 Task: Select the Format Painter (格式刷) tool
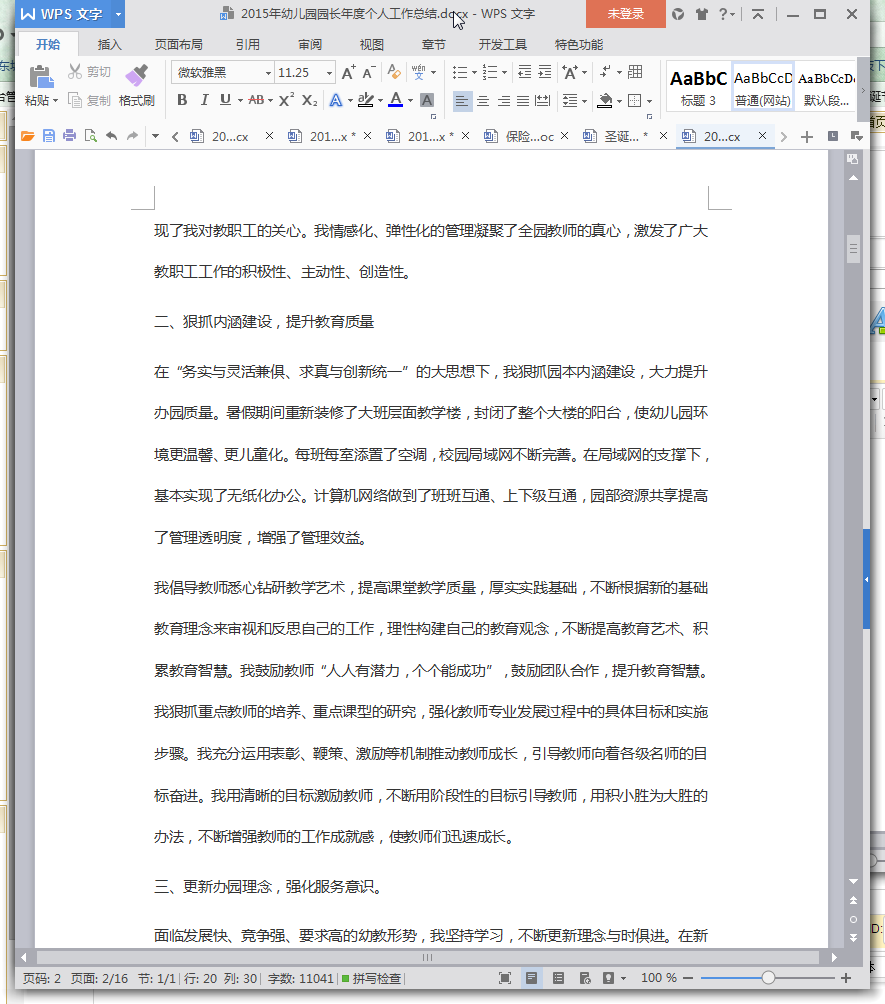click(136, 85)
